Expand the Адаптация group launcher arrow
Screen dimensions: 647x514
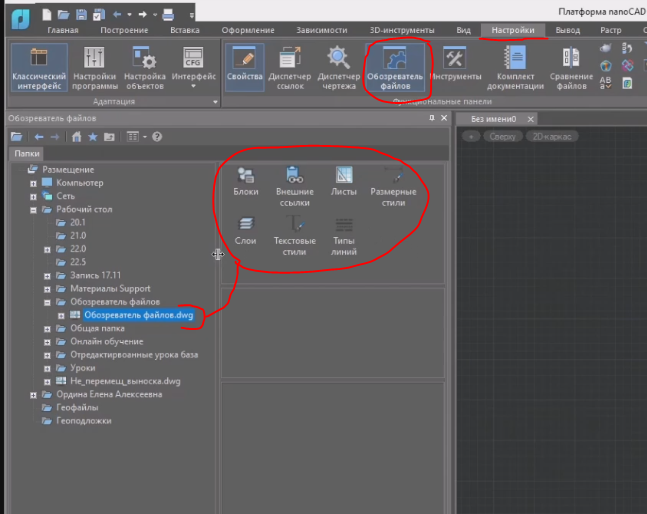point(215,102)
